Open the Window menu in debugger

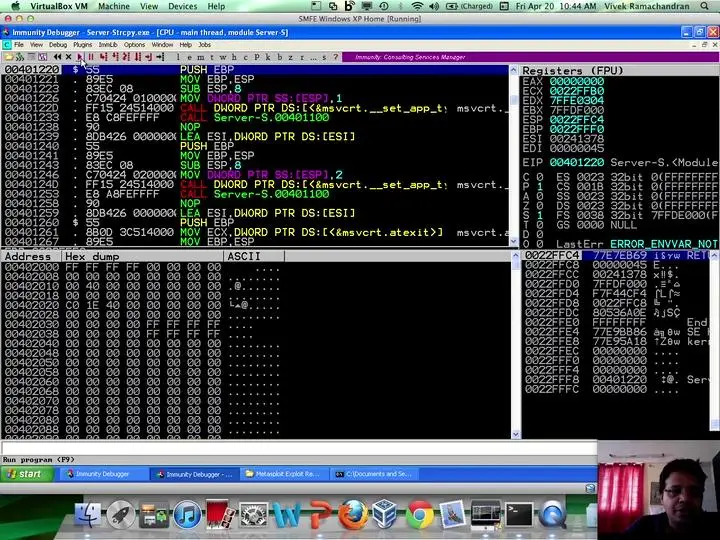click(x=162, y=45)
